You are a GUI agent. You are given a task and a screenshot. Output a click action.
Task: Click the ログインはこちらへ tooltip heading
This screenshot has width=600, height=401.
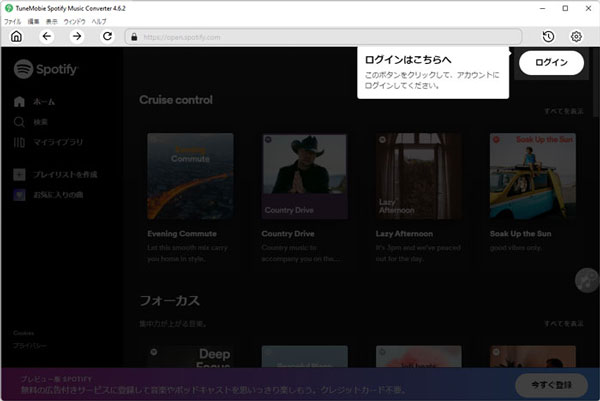tap(408, 60)
